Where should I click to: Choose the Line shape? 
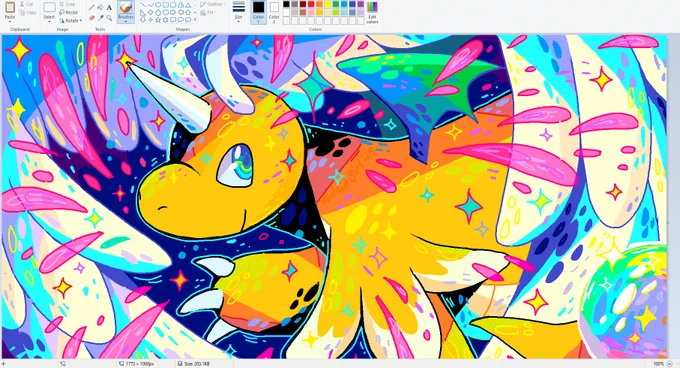(x=143, y=5)
